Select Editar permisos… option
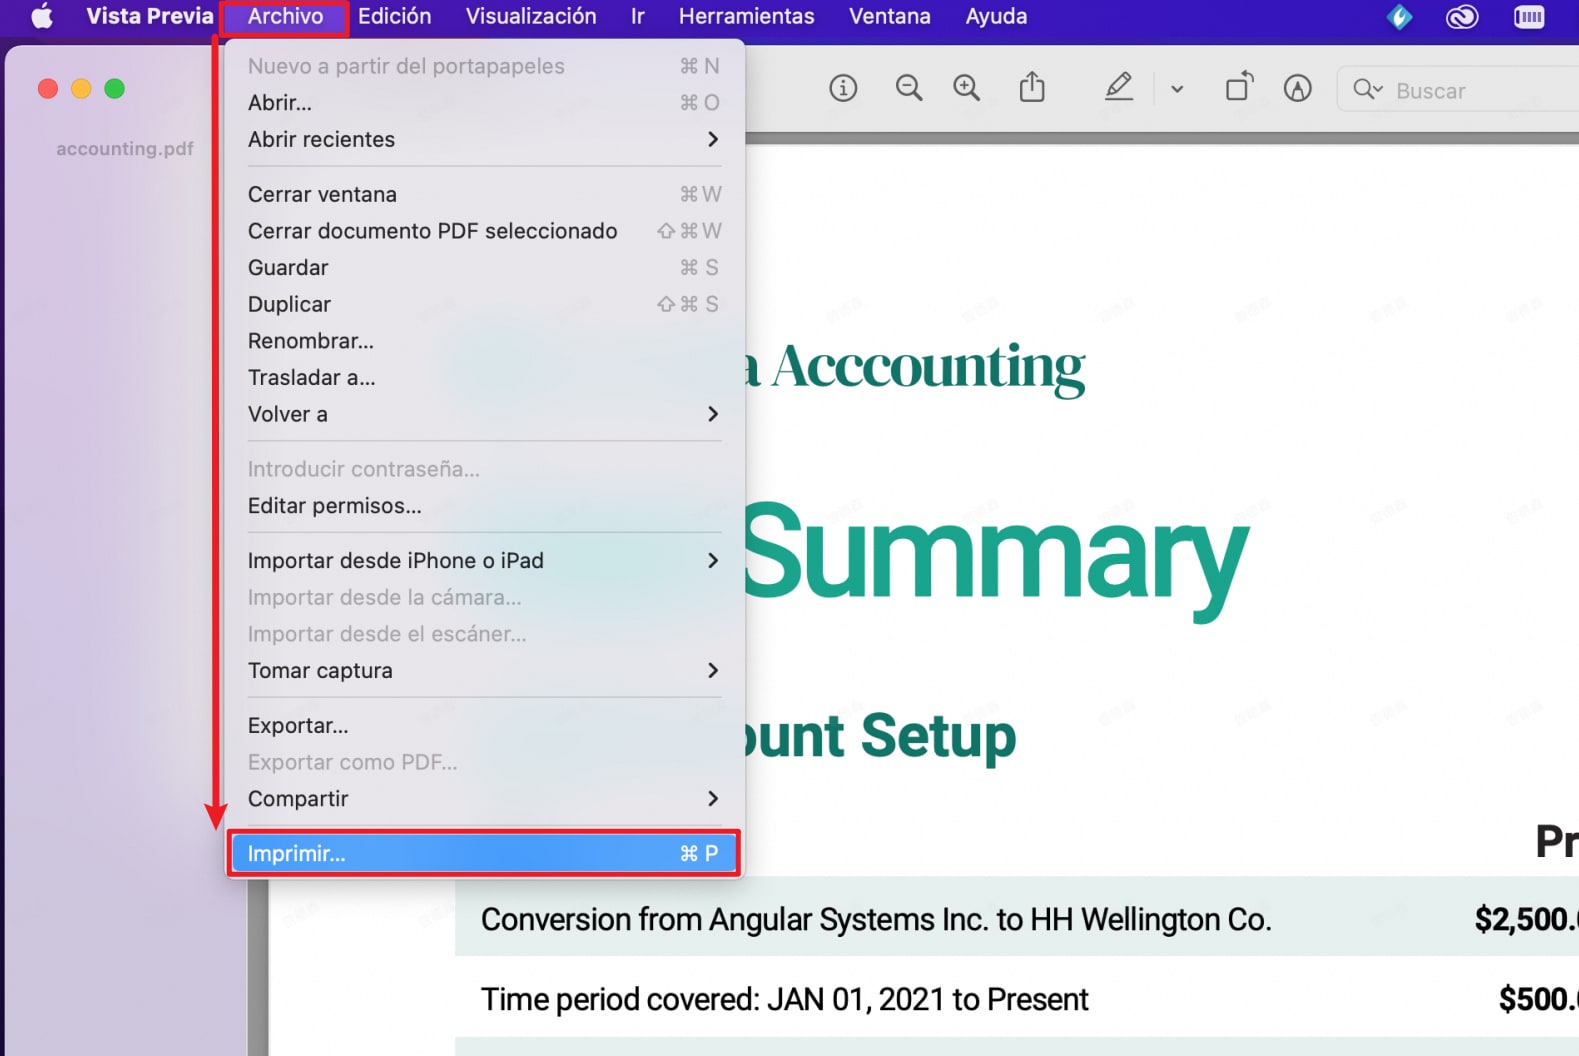The height and width of the screenshot is (1056, 1579). pos(334,505)
